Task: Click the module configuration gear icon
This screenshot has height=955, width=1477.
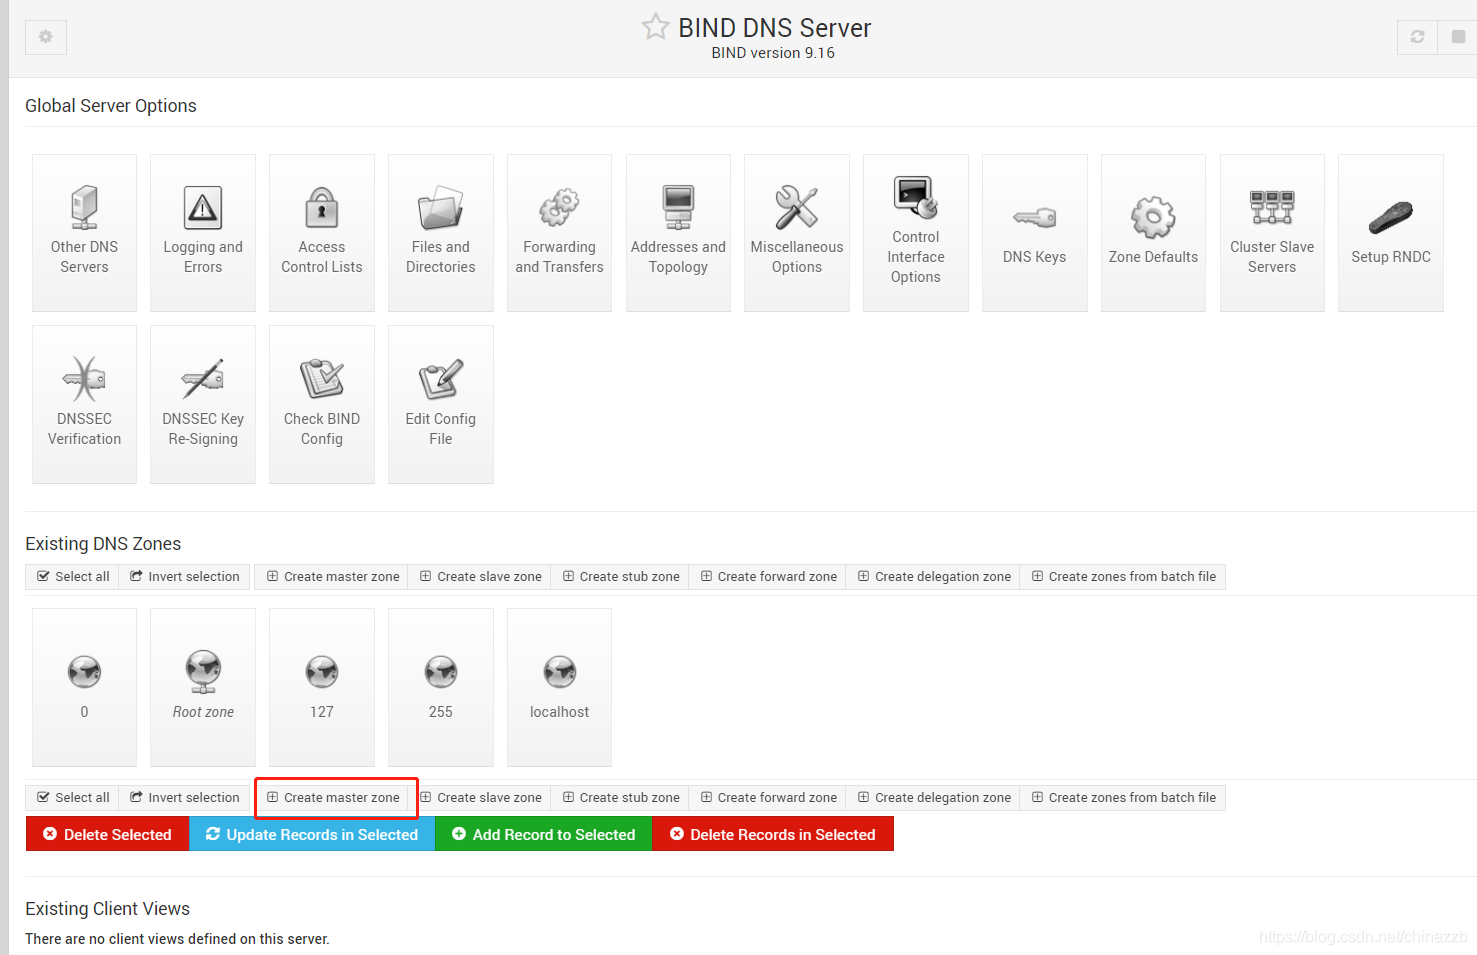Action: click(x=46, y=37)
